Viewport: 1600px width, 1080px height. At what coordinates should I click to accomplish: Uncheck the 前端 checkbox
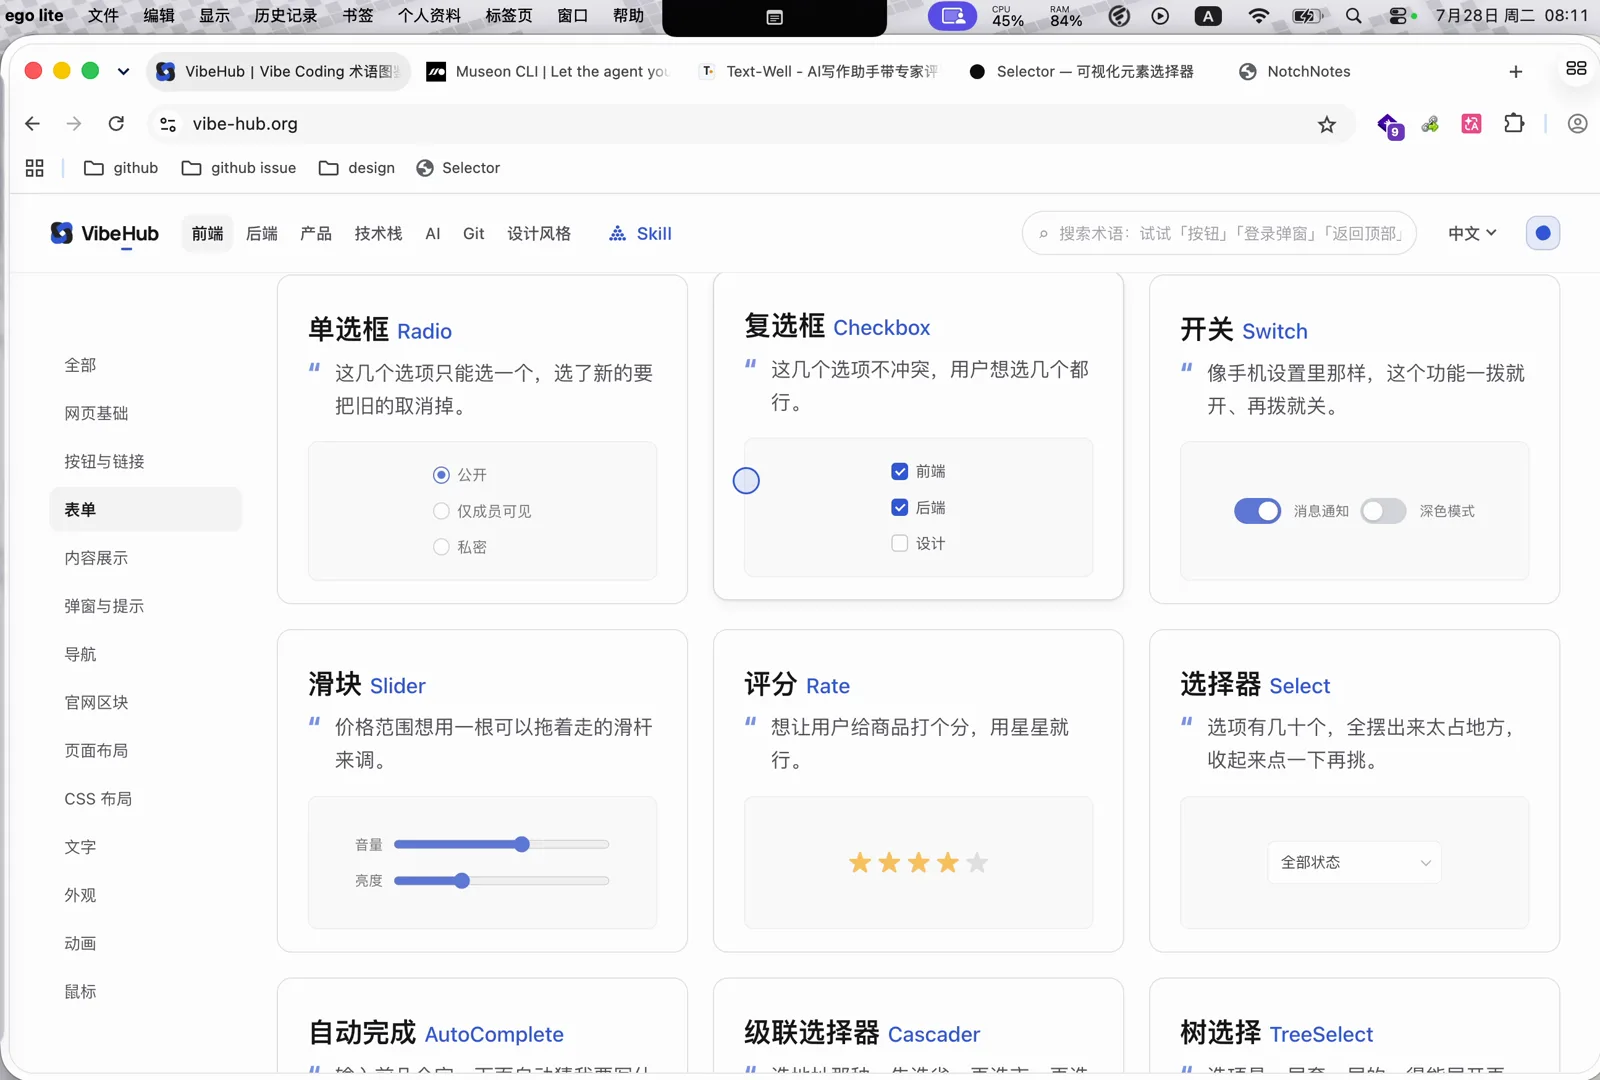coord(900,471)
